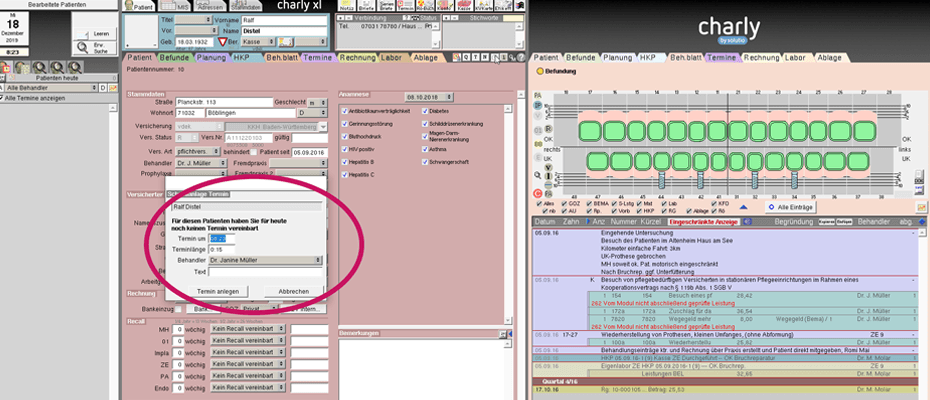
Task: Click the N icon right of Ablage tab
Action: (485, 58)
